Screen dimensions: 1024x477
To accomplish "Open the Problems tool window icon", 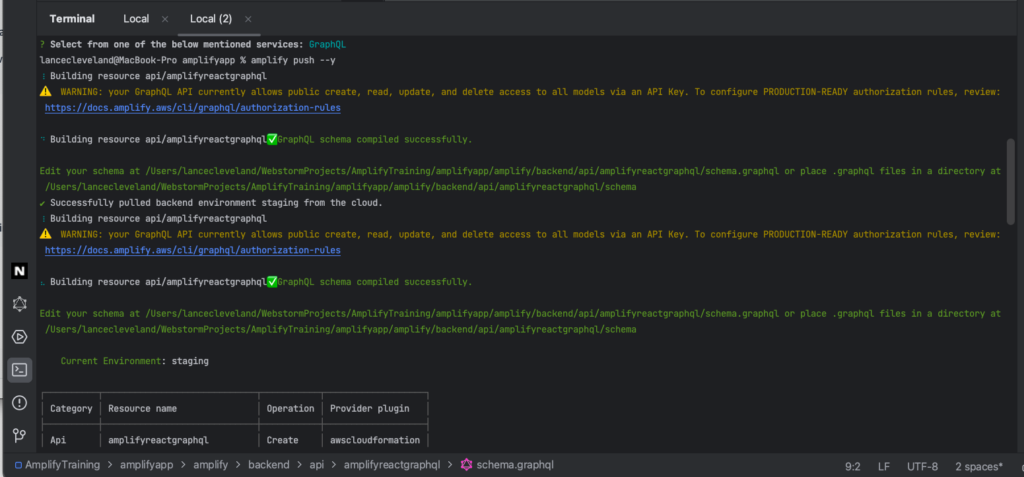I will point(19,403).
